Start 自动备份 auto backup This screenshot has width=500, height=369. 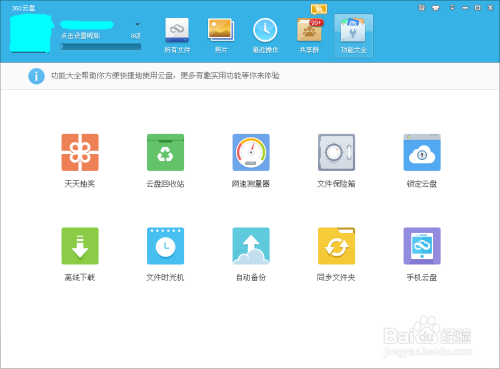(x=251, y=246)
